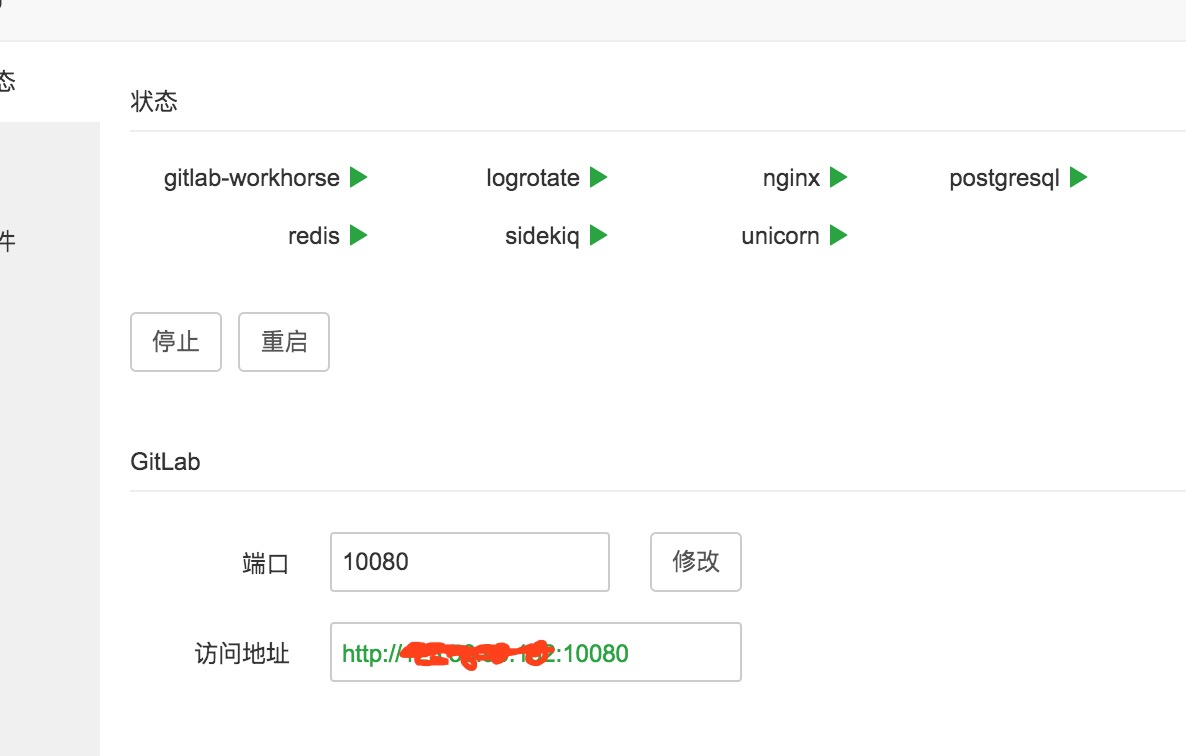This screenshot has height=756, width=1186.
Task: Select the unicorn service label
Action: click(x=781, y=236)
